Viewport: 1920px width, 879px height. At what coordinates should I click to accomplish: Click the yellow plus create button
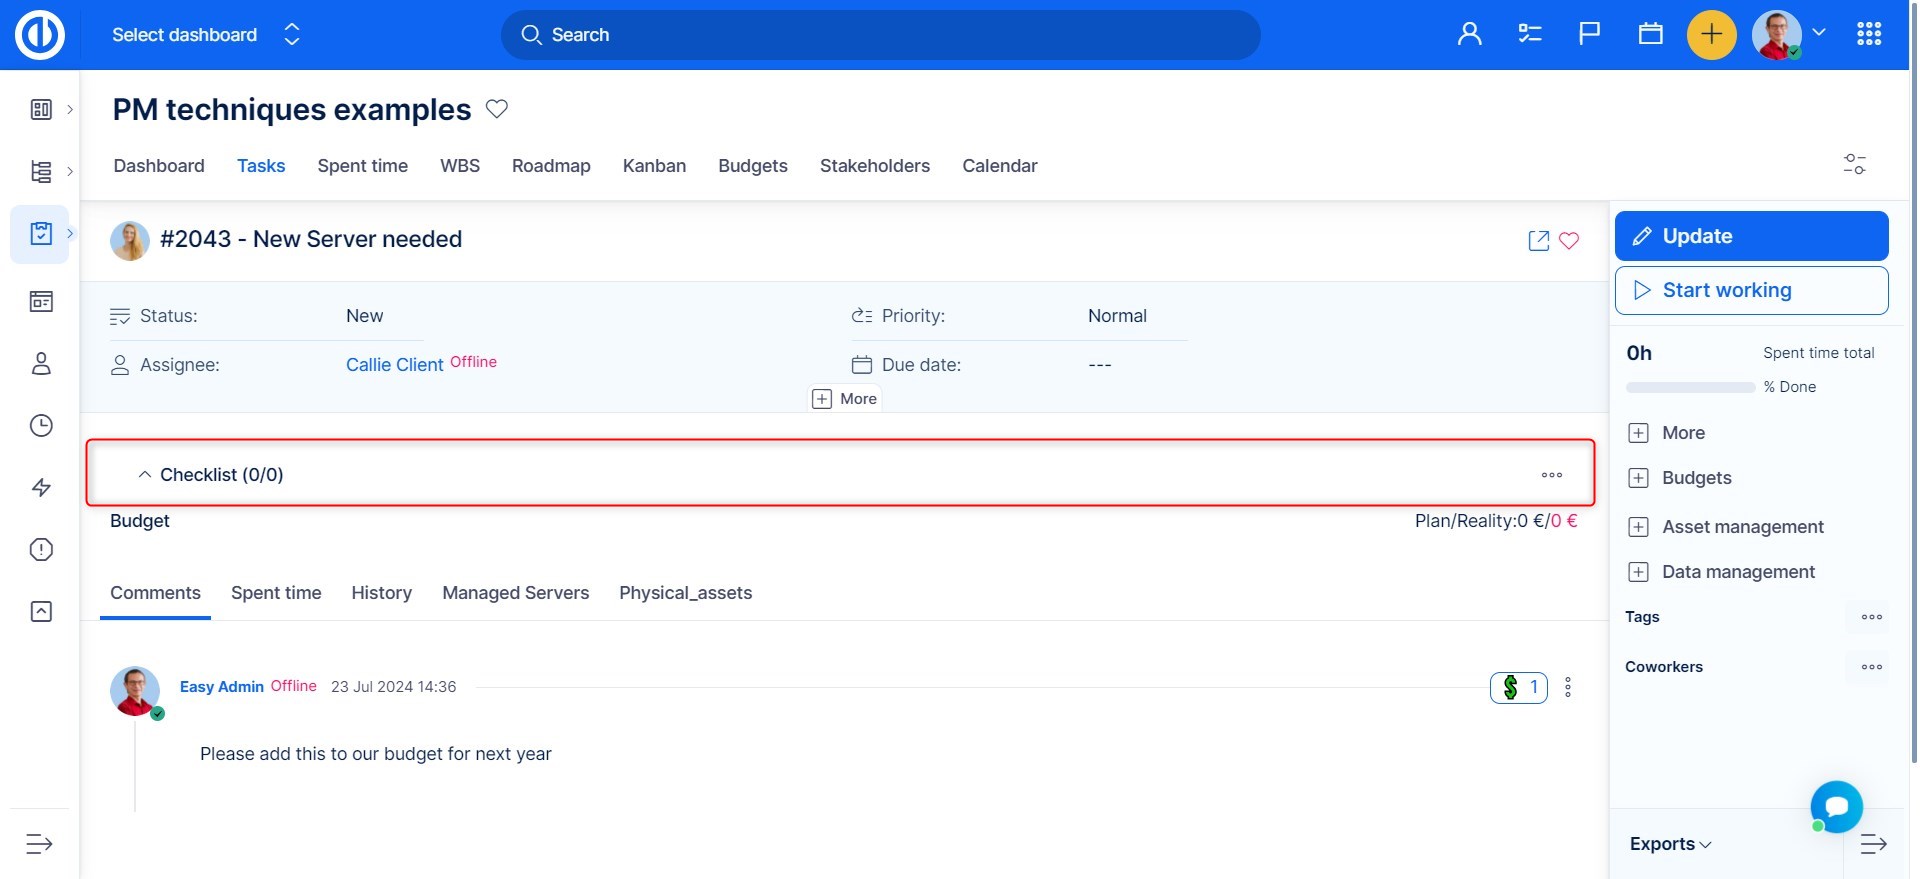click(x=1711, y=34)
